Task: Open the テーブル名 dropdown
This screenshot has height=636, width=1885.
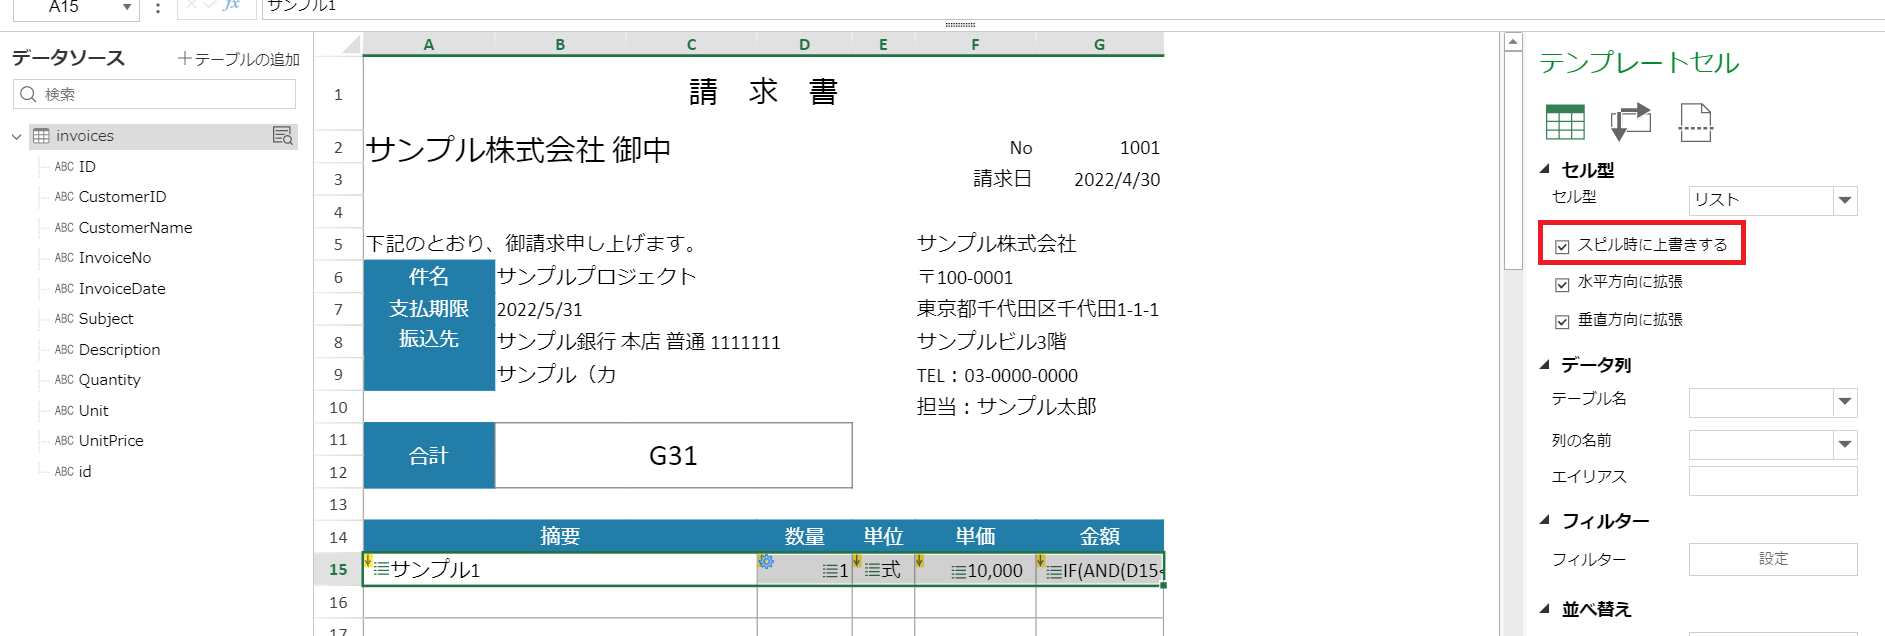Action: coord(1845,402)
